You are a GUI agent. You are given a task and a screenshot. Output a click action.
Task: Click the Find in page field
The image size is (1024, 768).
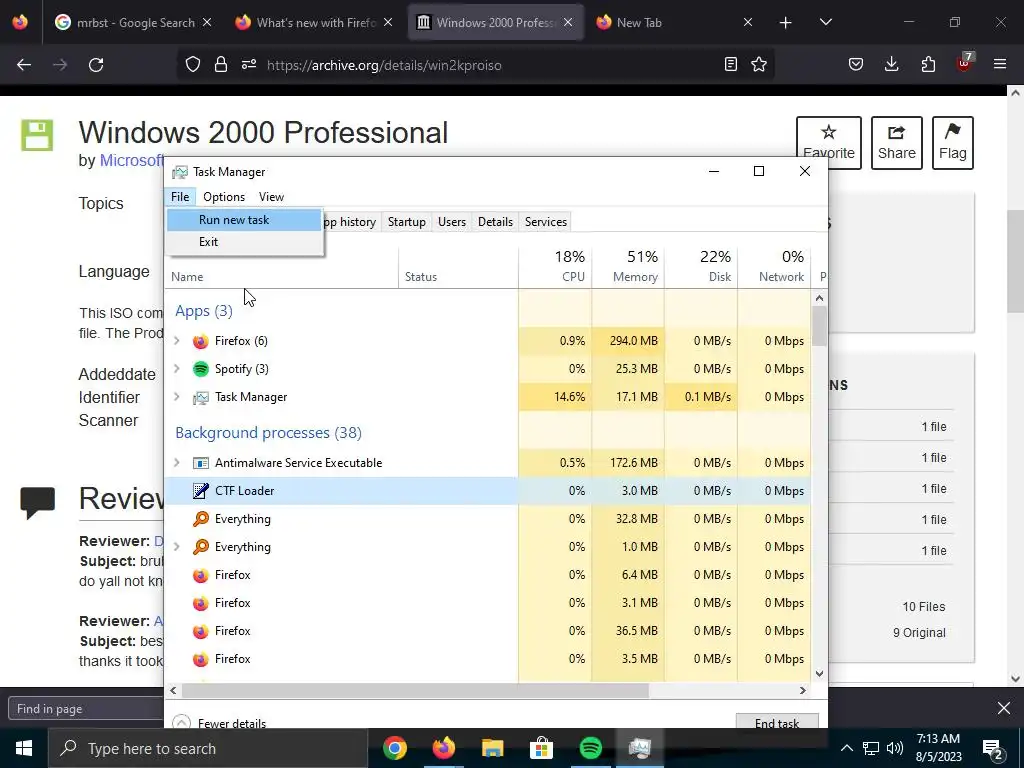pos(86,709)
